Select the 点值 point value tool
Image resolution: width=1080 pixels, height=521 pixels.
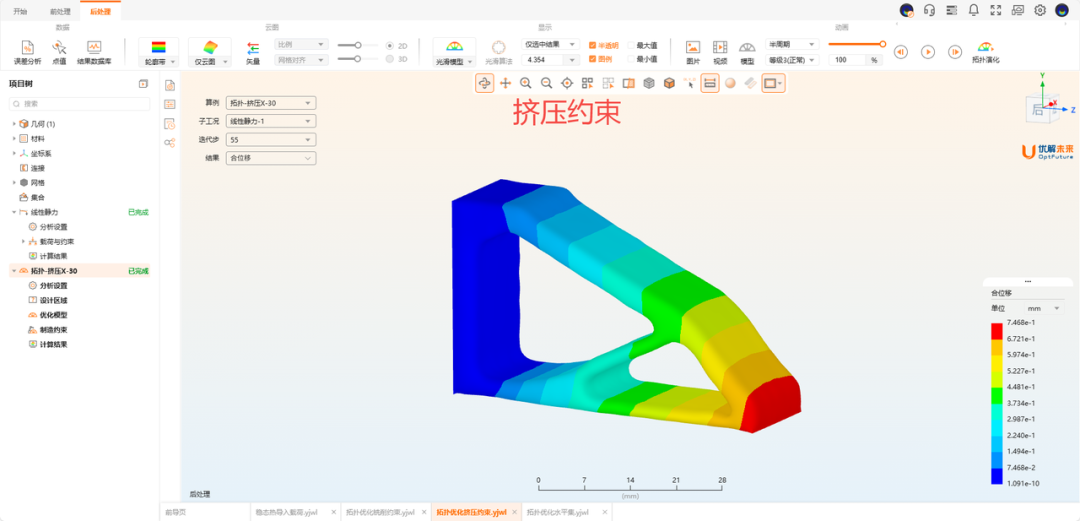pyautogui.click(x=59, y=50)
